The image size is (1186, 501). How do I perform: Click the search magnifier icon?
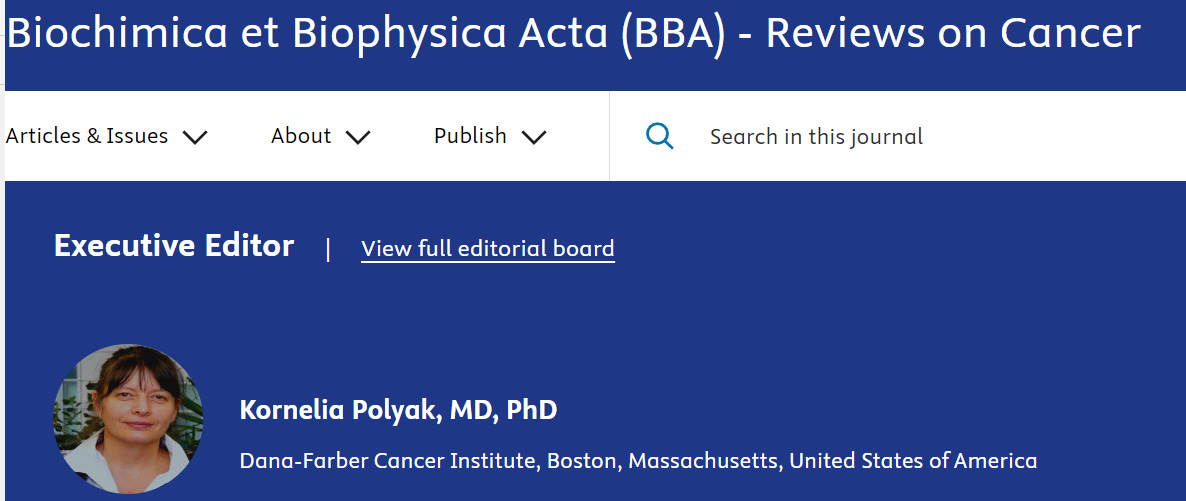click(x=659, y=136)
